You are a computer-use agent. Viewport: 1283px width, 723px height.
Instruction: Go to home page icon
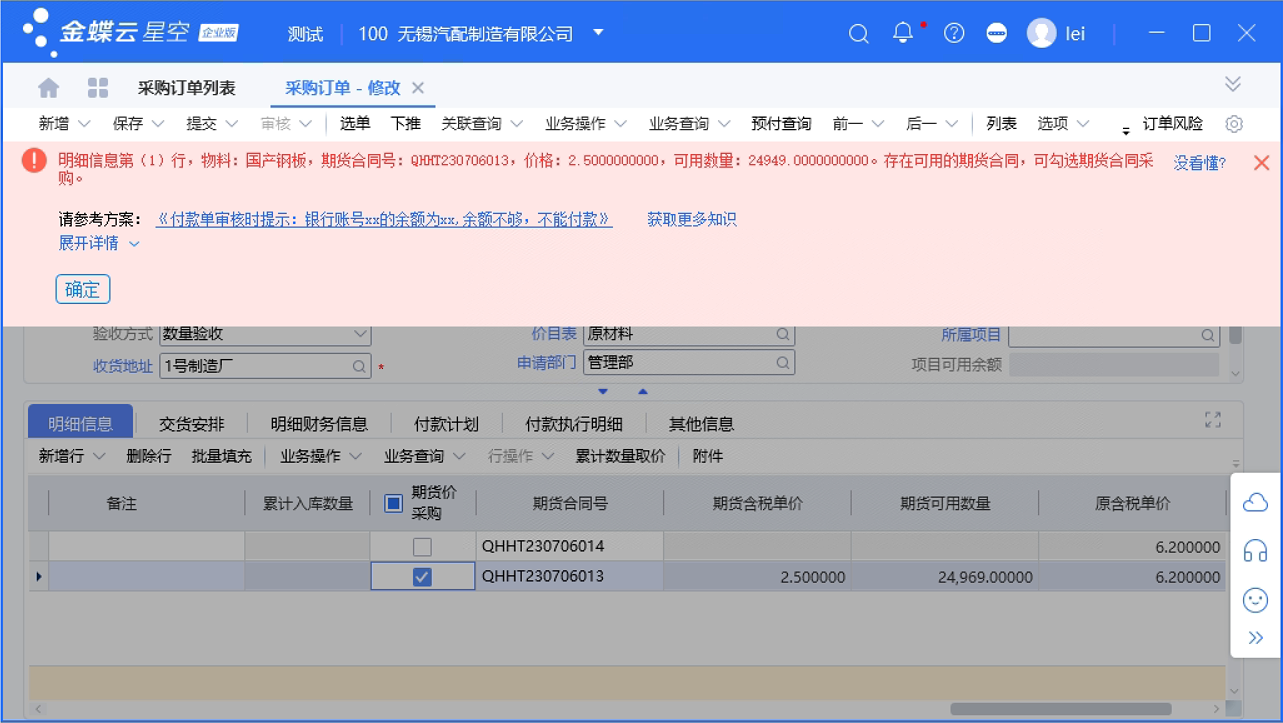[x=48, y=88]
